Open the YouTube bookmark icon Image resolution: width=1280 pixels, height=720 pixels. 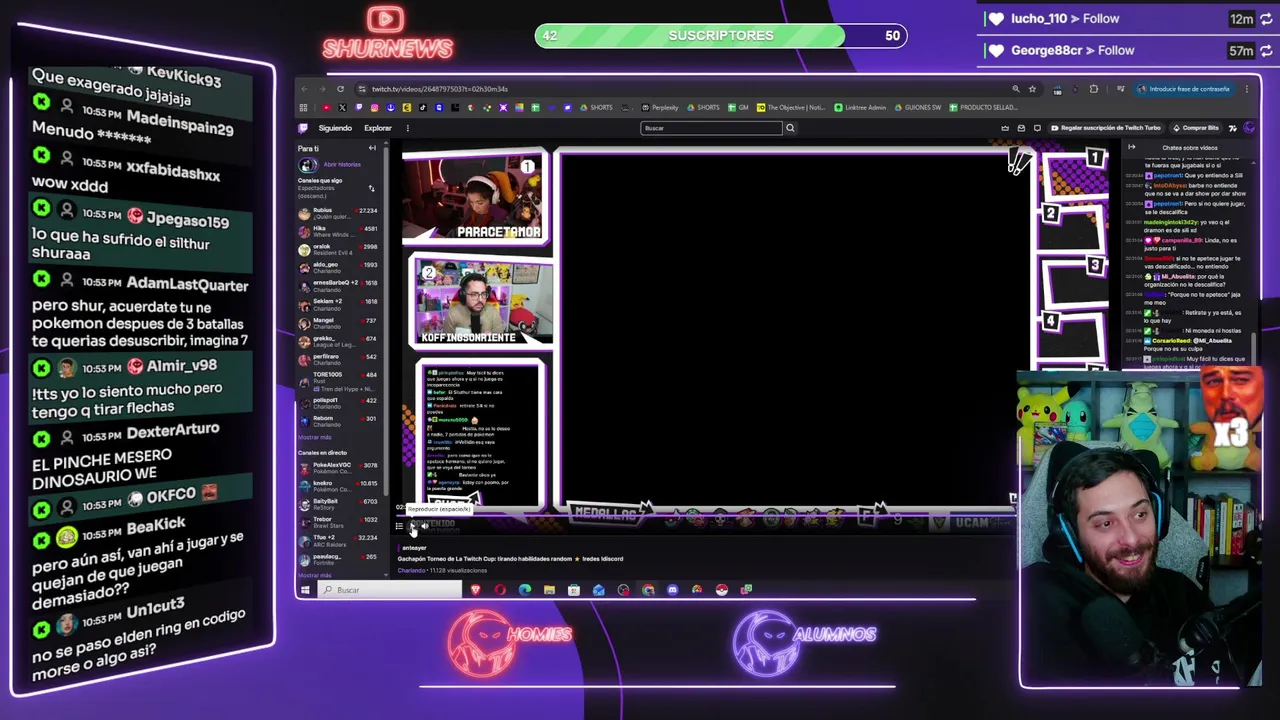coord(326,107)
